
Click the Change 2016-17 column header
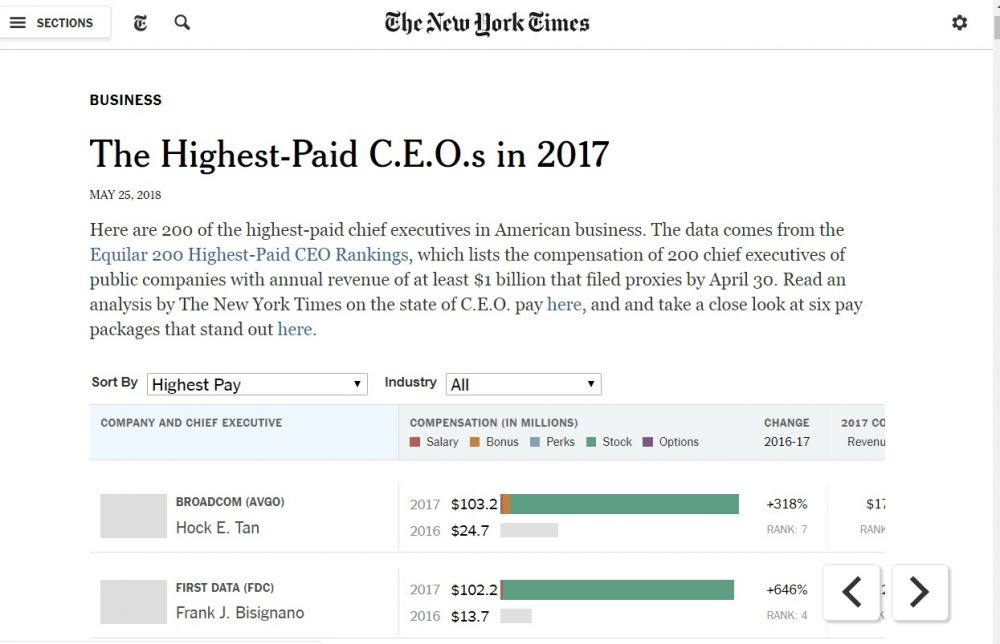787,432
